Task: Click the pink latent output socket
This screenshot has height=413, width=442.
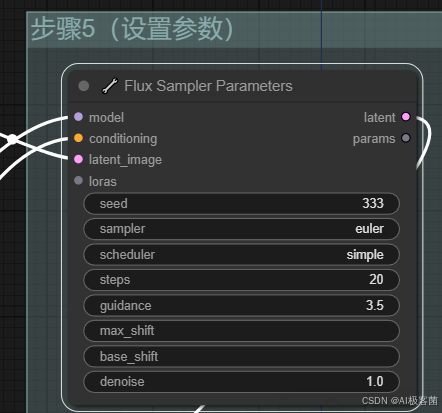Action: point(406,117)
